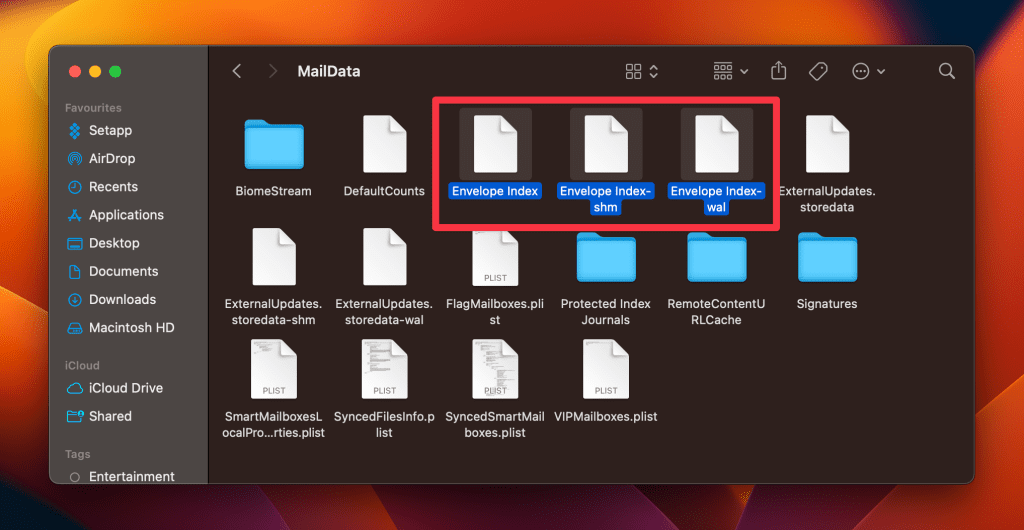This screenshot has width=1024, height=530.
Task: Select the RemoteContentURLCache folder icon
Action: 716,257
